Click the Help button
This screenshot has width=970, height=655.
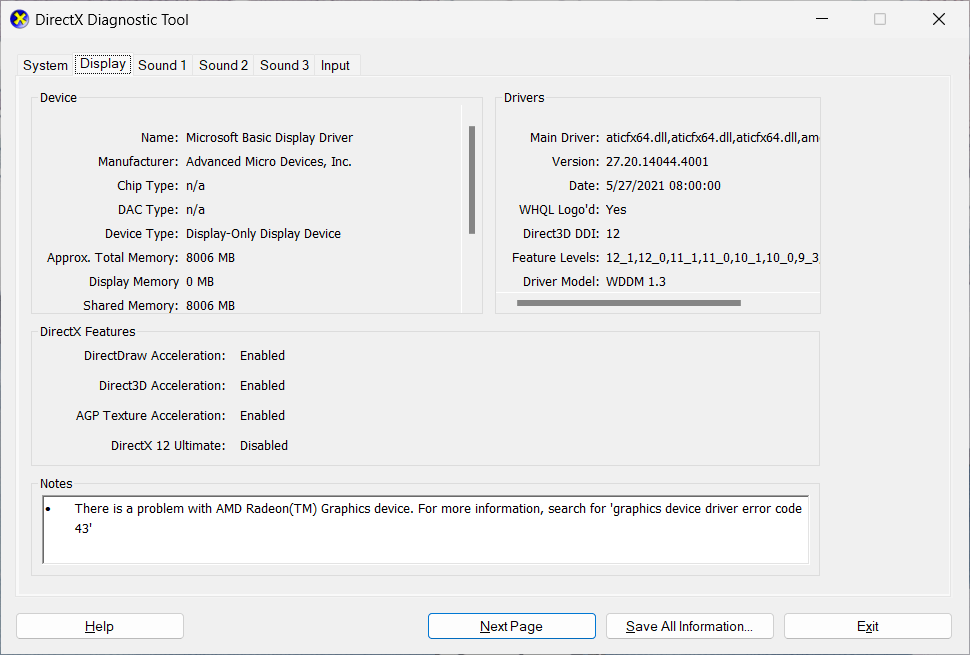tap(100, 626)
